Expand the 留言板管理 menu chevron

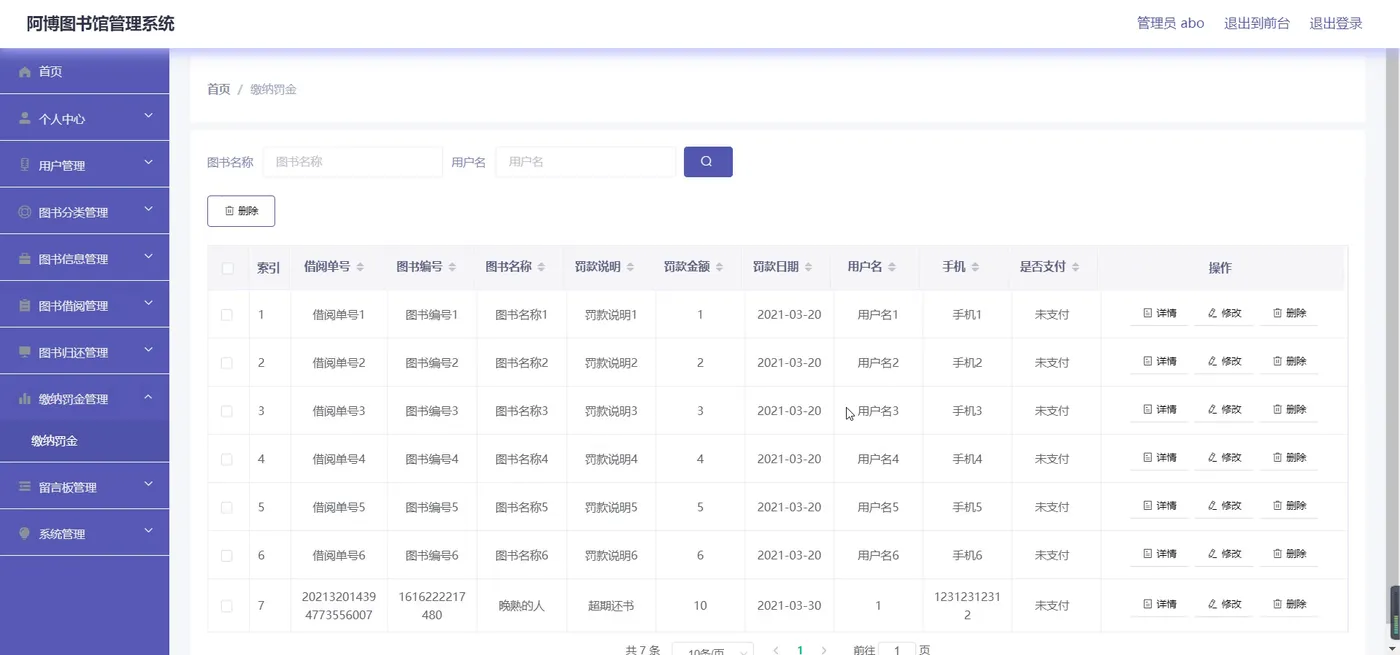[x=148, y=485]
